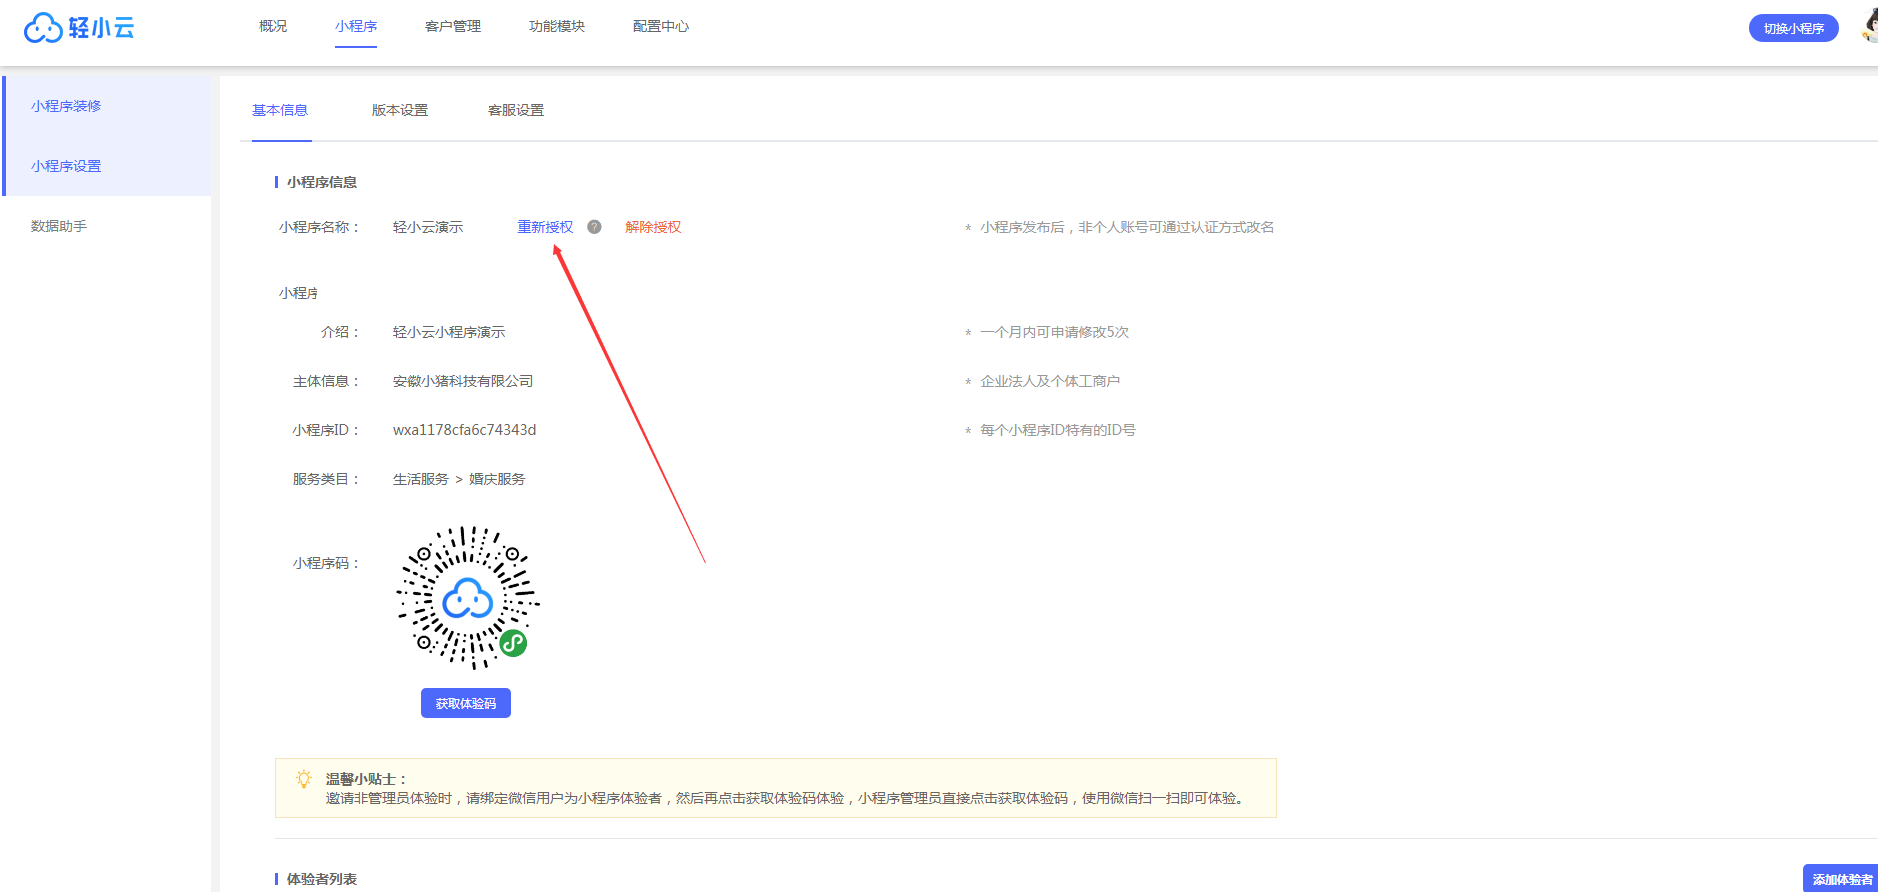Click the 轻小云 cloud logo
The width and height of the screenshot is (1878, 892).
79,27
